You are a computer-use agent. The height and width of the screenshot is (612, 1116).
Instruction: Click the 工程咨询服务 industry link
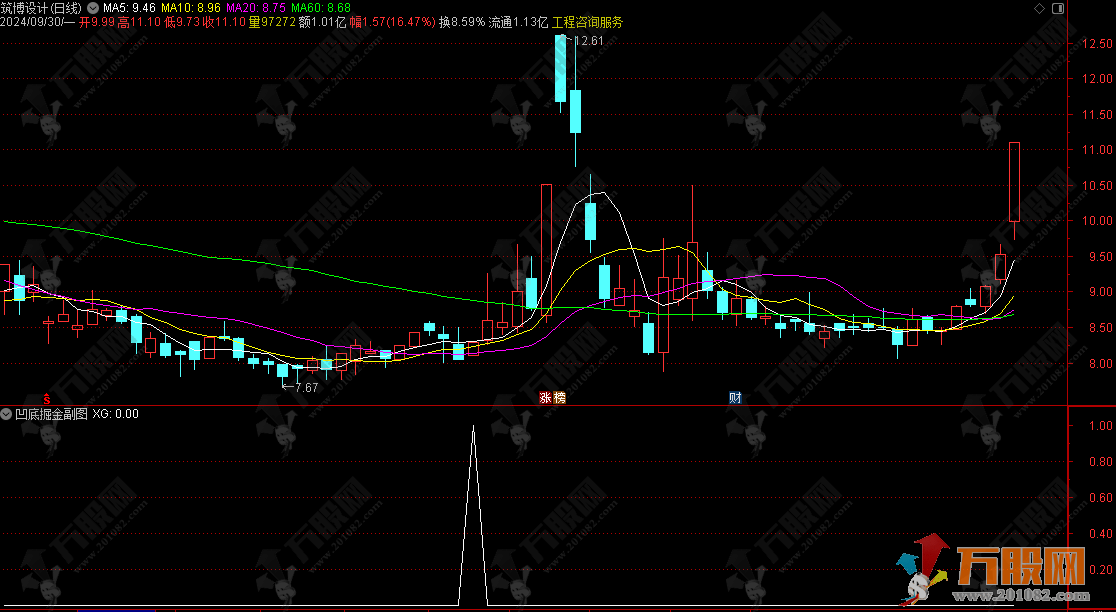coord(587,22)
